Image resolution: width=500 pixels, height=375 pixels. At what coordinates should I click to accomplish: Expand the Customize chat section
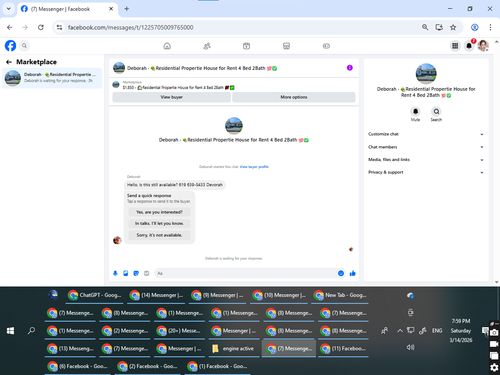(426, 134)
